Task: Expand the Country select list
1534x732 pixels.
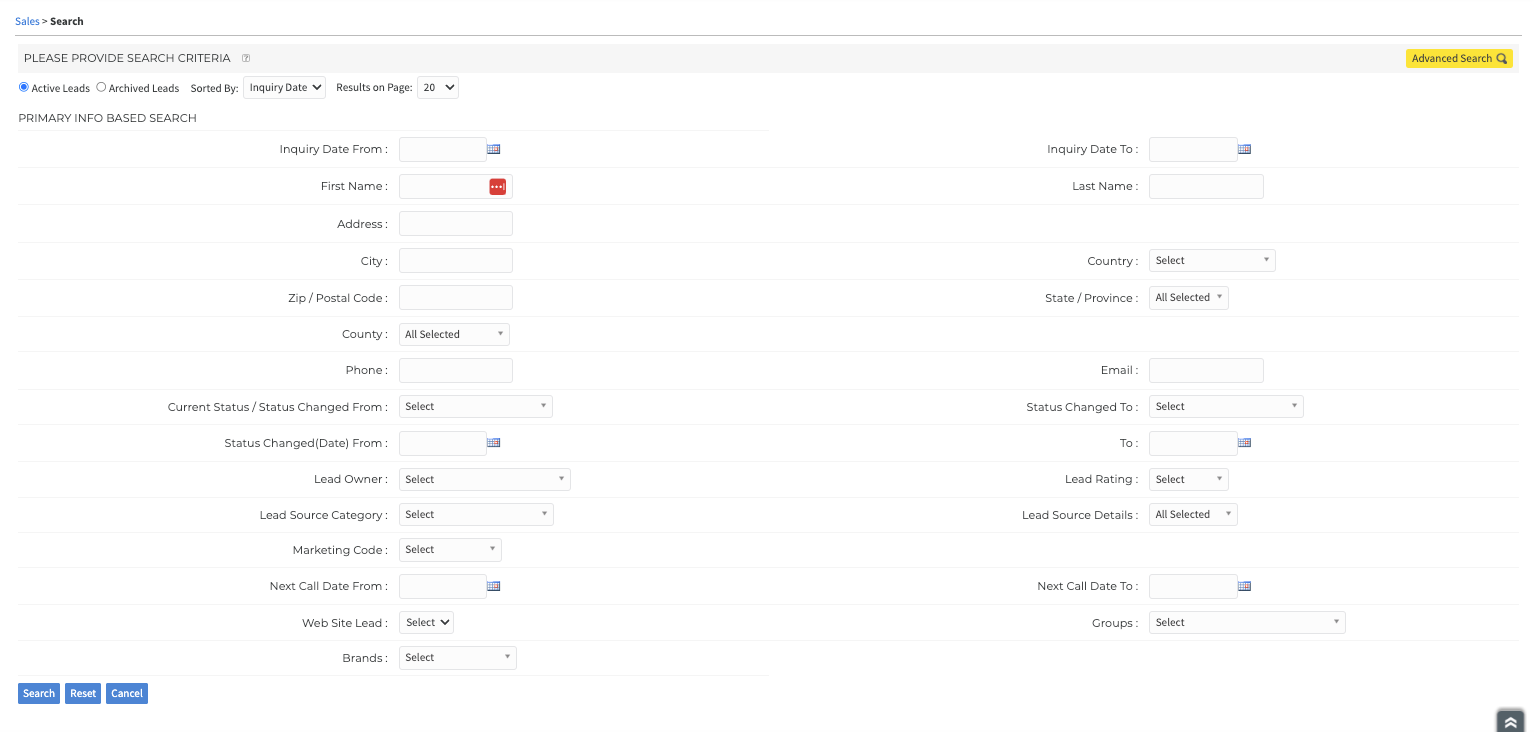Action: 1211,261
